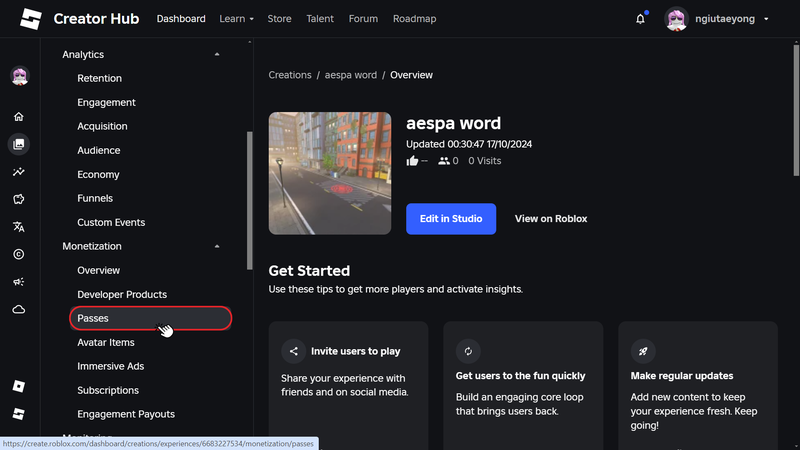
Task: Click the Edit in Studio button
Action: (451, 219)
